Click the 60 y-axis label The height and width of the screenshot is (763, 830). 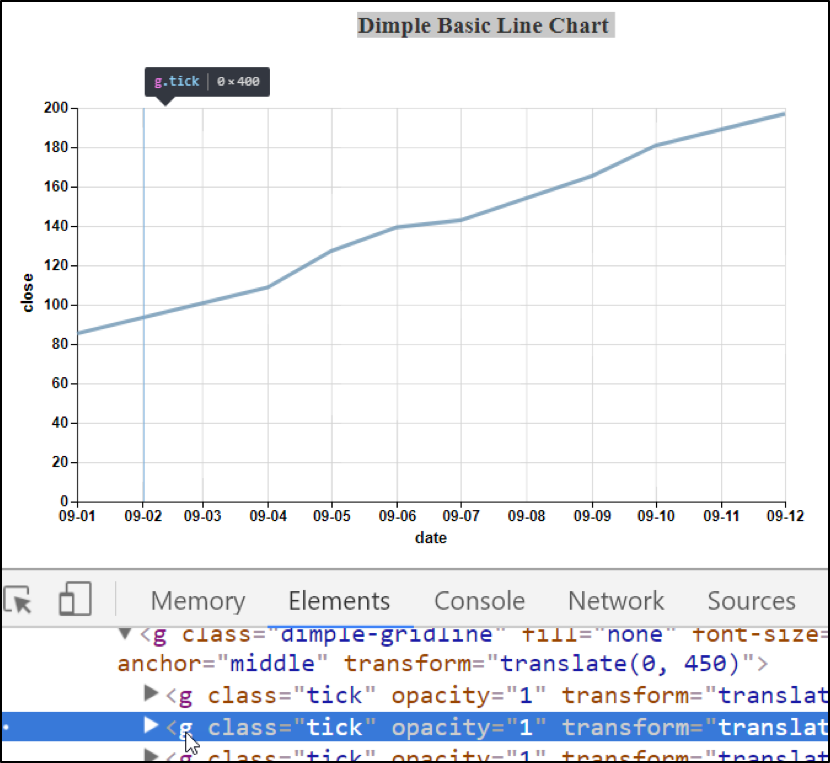pos(60,383)
